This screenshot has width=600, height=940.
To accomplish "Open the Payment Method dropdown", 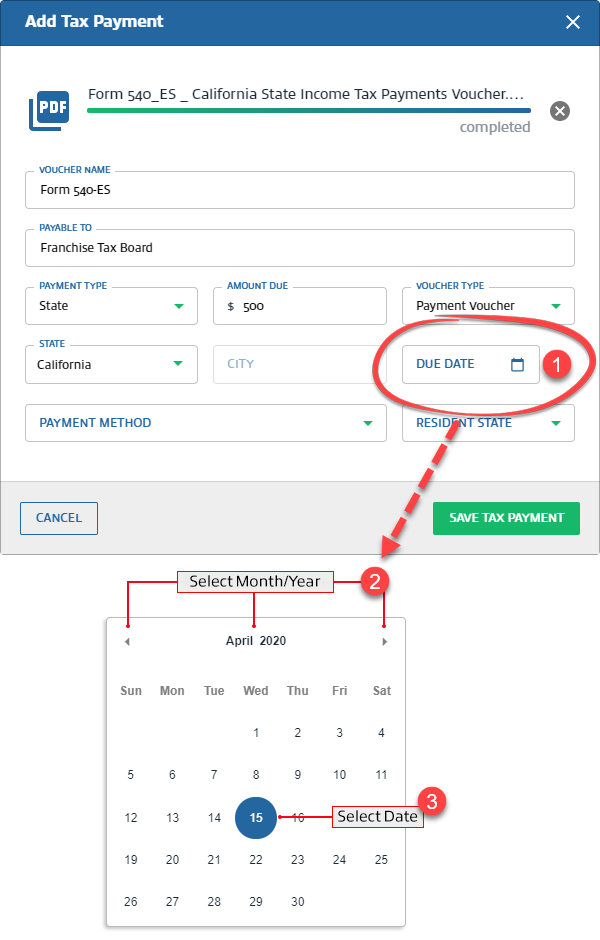I will [371, 423].
